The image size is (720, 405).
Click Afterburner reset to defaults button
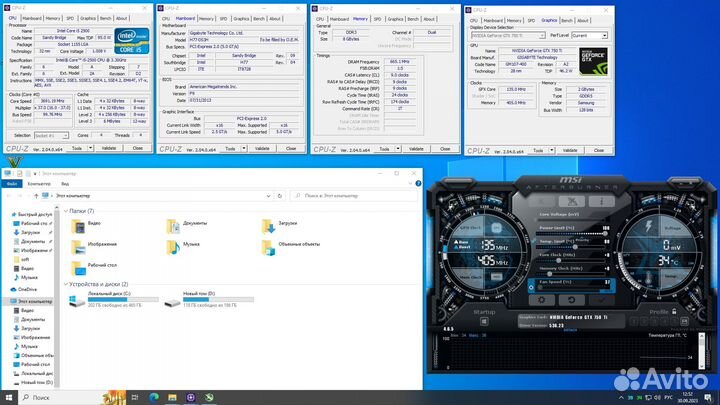pyautogui.click(x=572, y=300)
